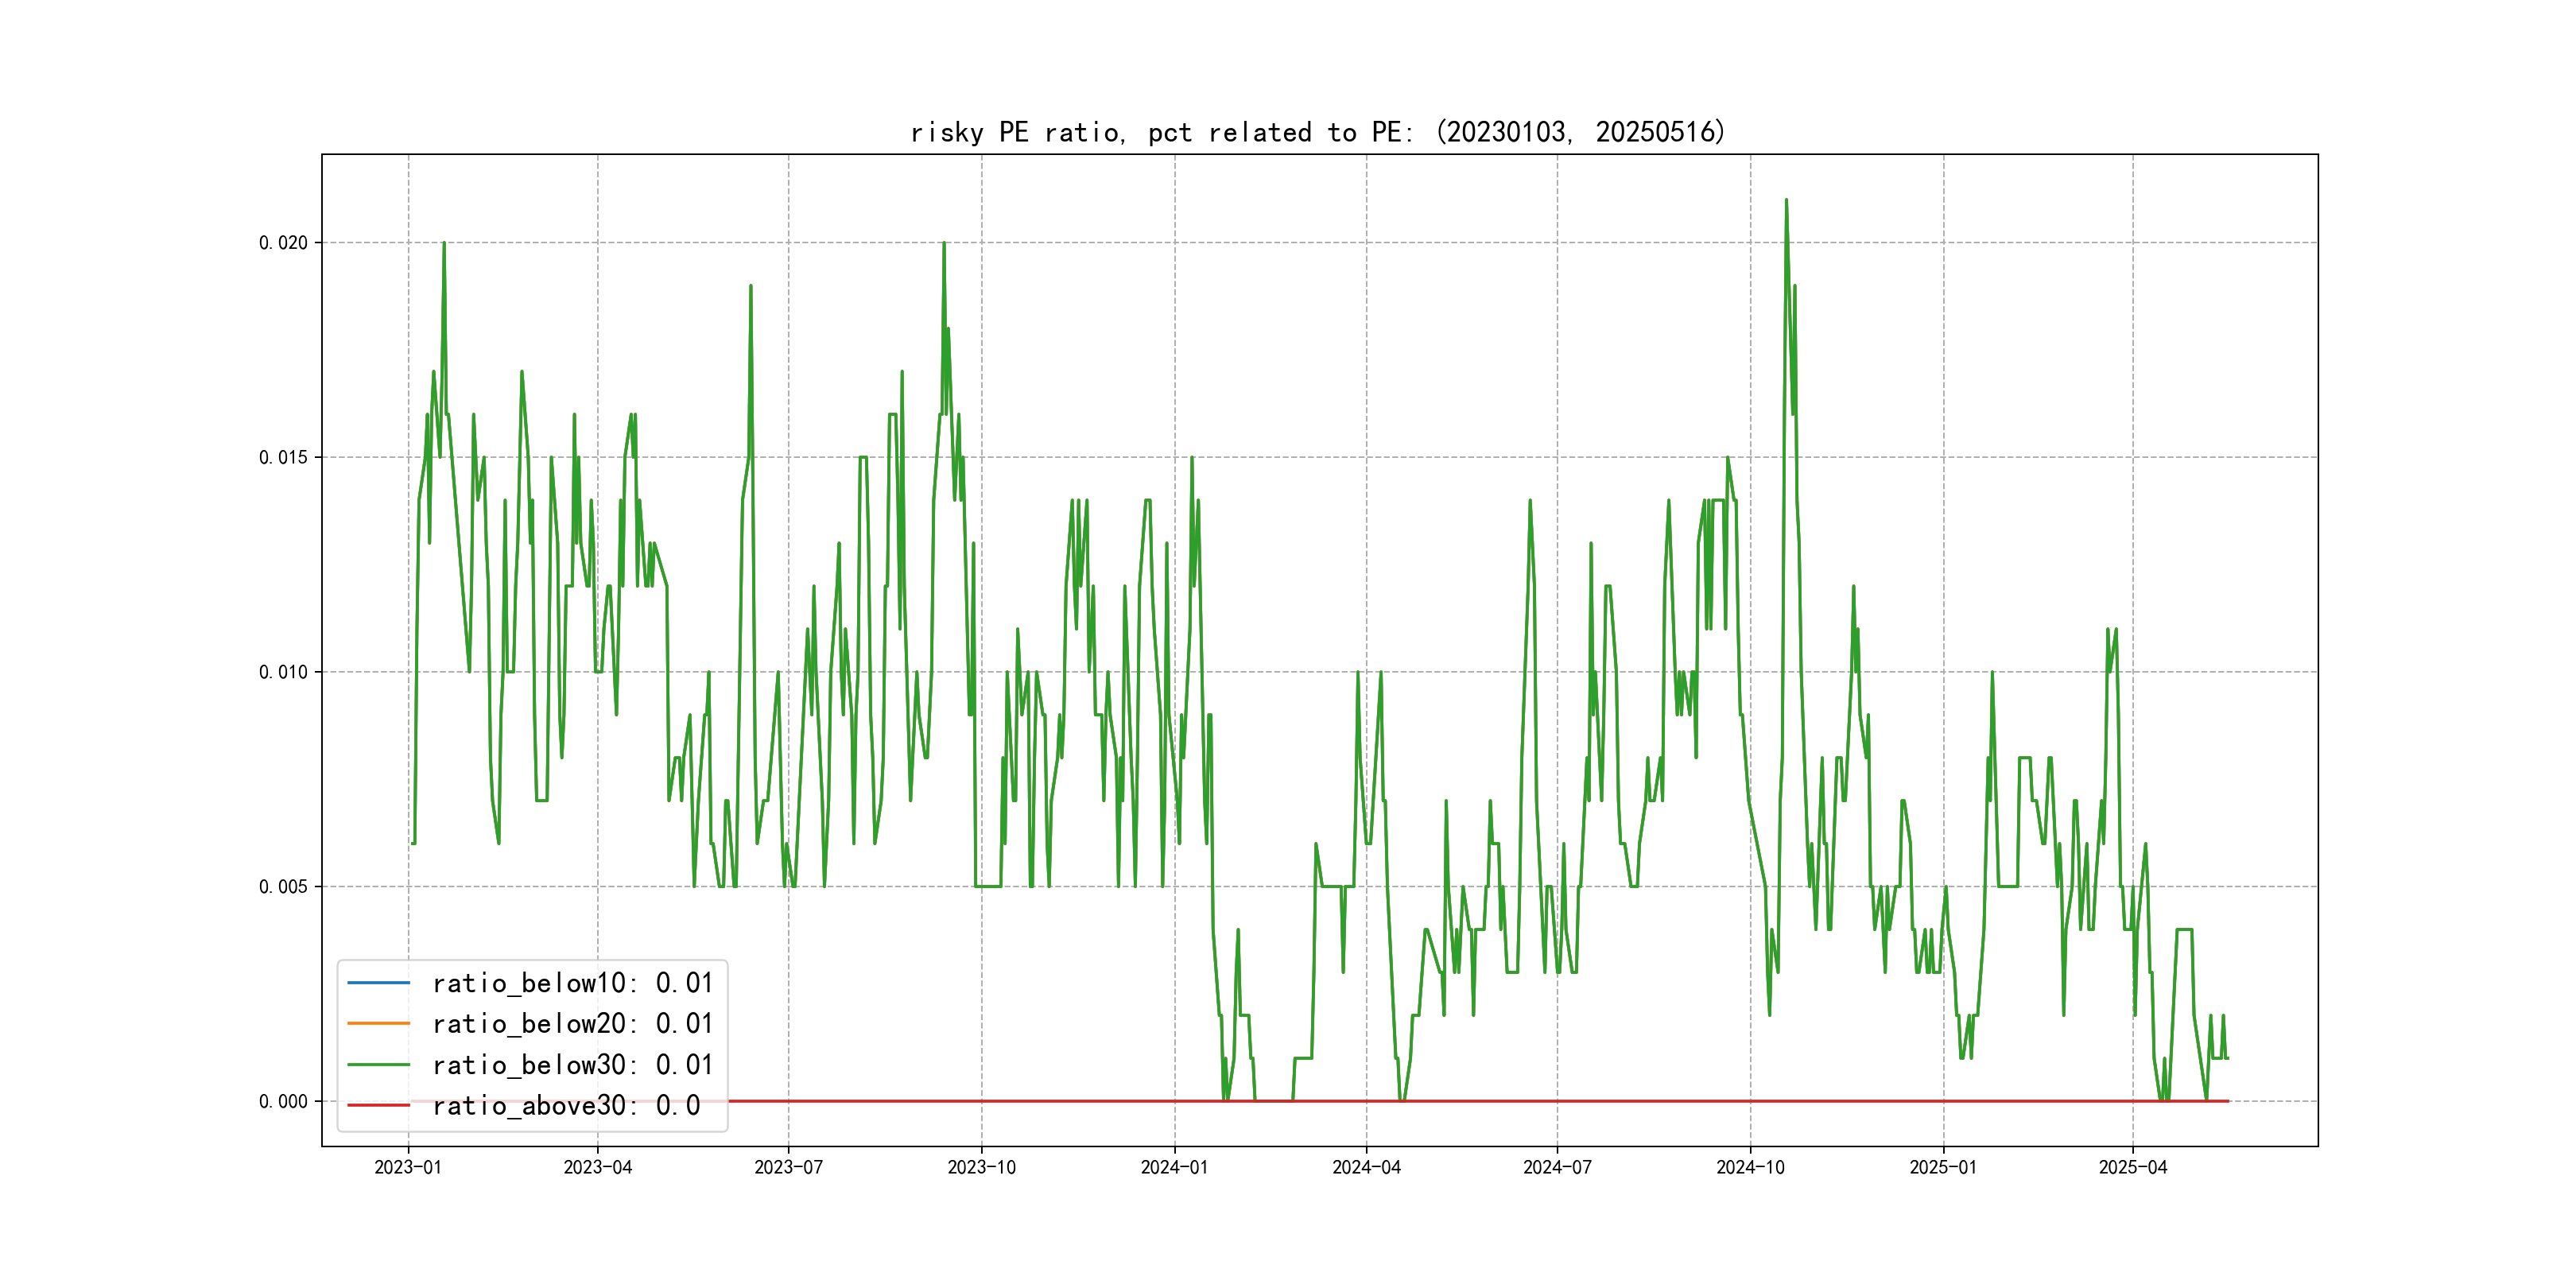The height and width of the screenshot is (1288, 2576).
Task: Click the green ratio_below30 legend line
Action: [378, 1065]
